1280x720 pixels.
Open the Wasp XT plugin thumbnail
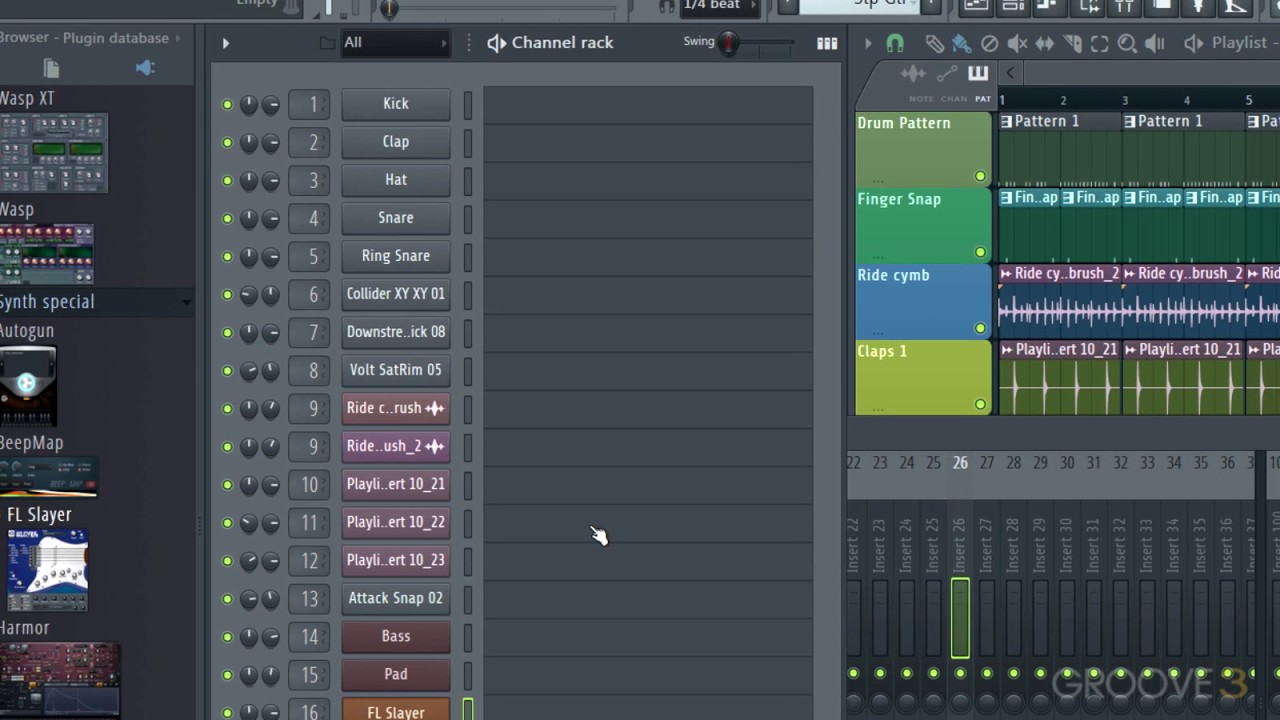point(54,153)
